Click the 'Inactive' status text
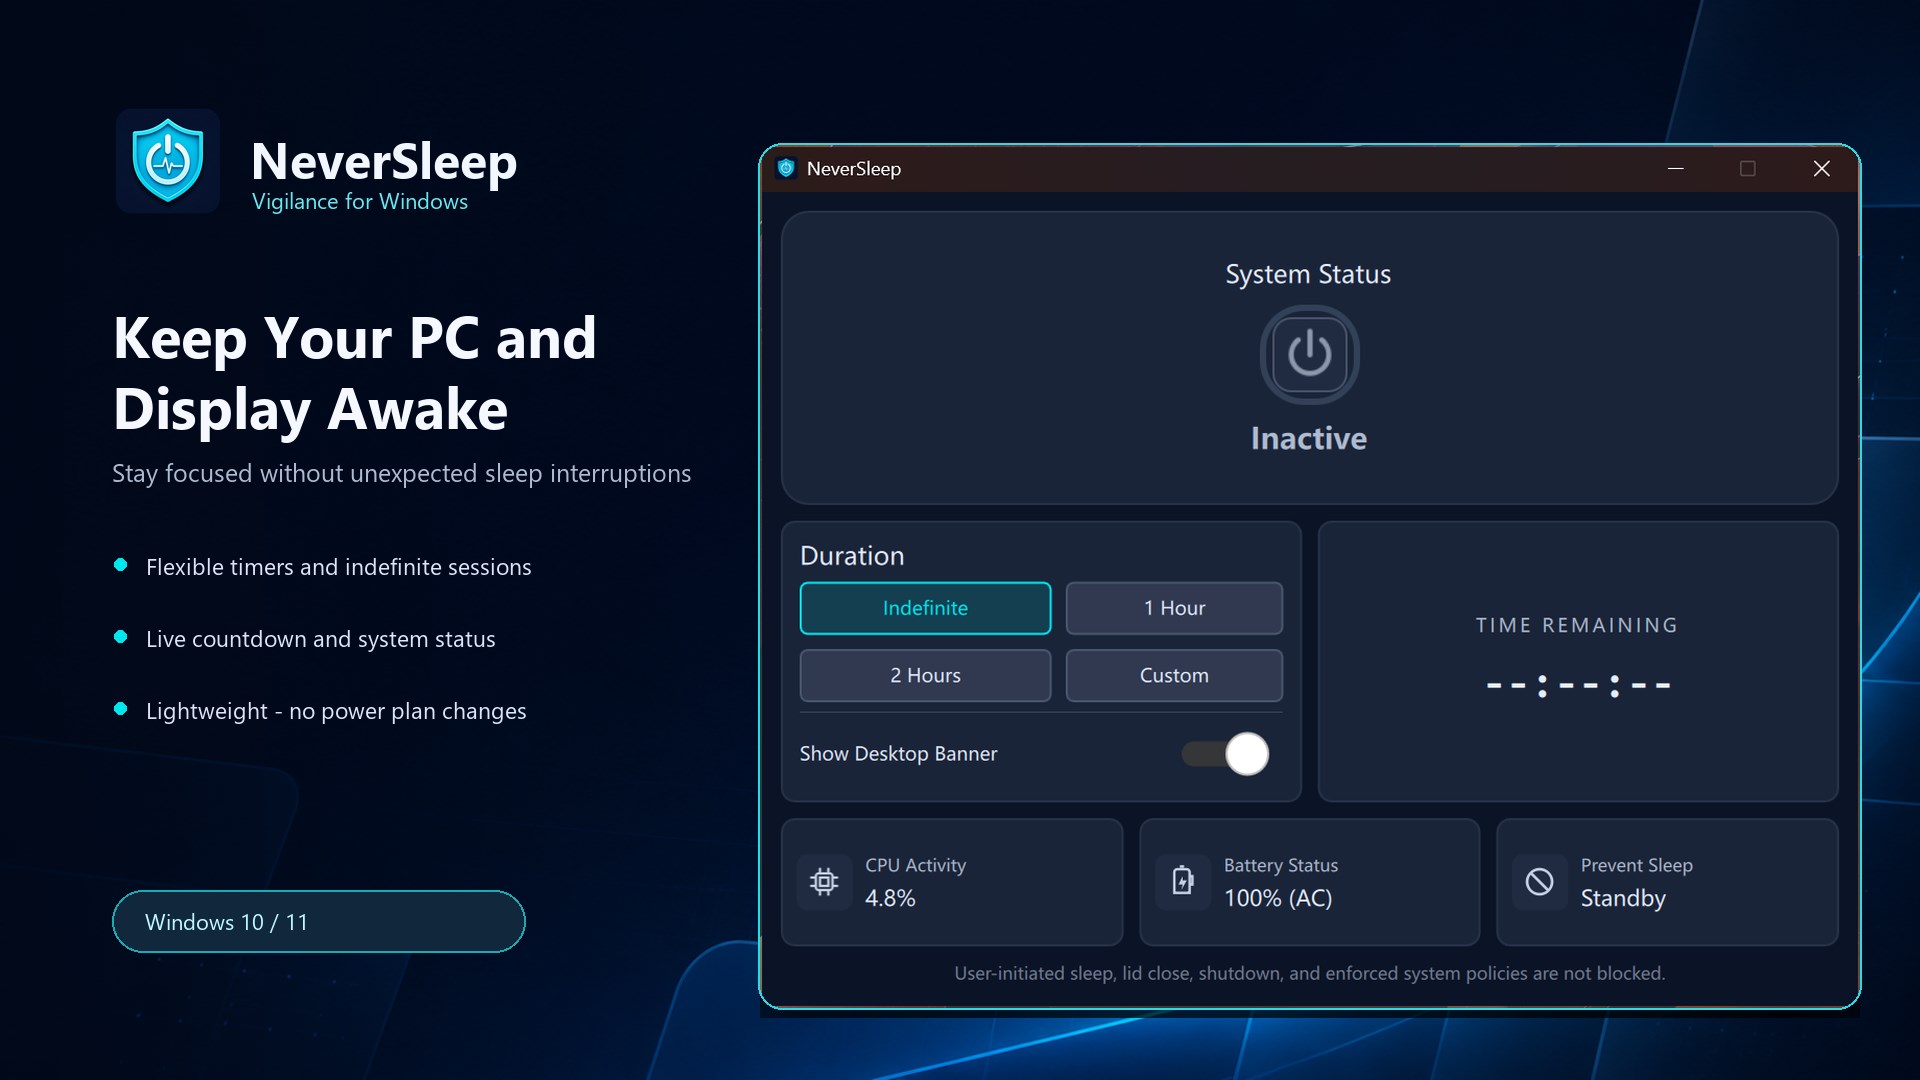Screen dimensions: 1920x1080 click(x=1309, y=439)
